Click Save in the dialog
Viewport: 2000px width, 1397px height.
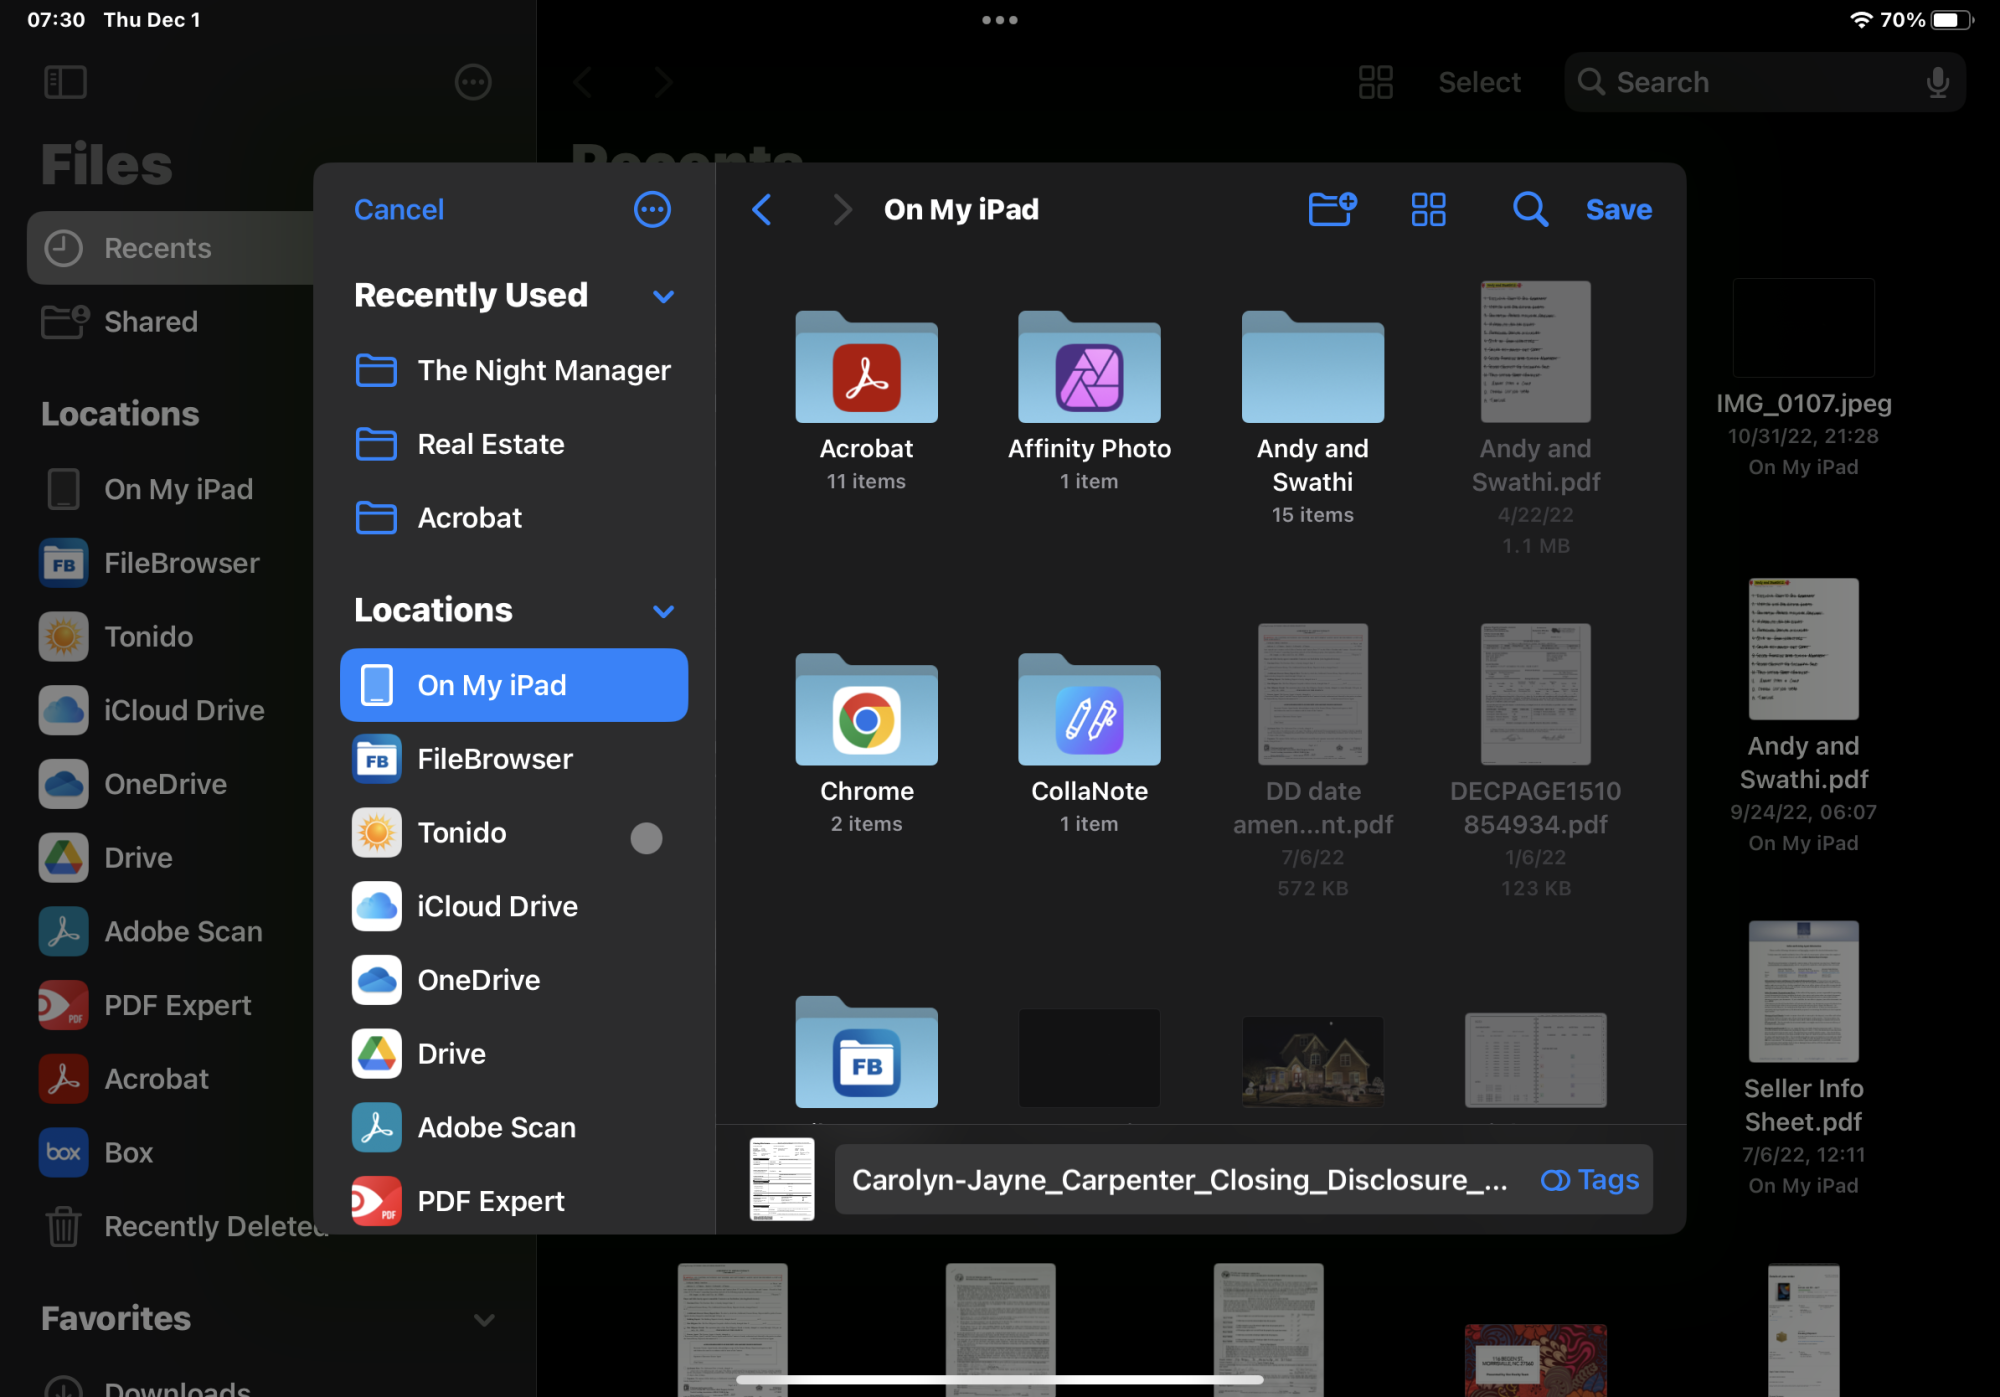coord(1618,209)
